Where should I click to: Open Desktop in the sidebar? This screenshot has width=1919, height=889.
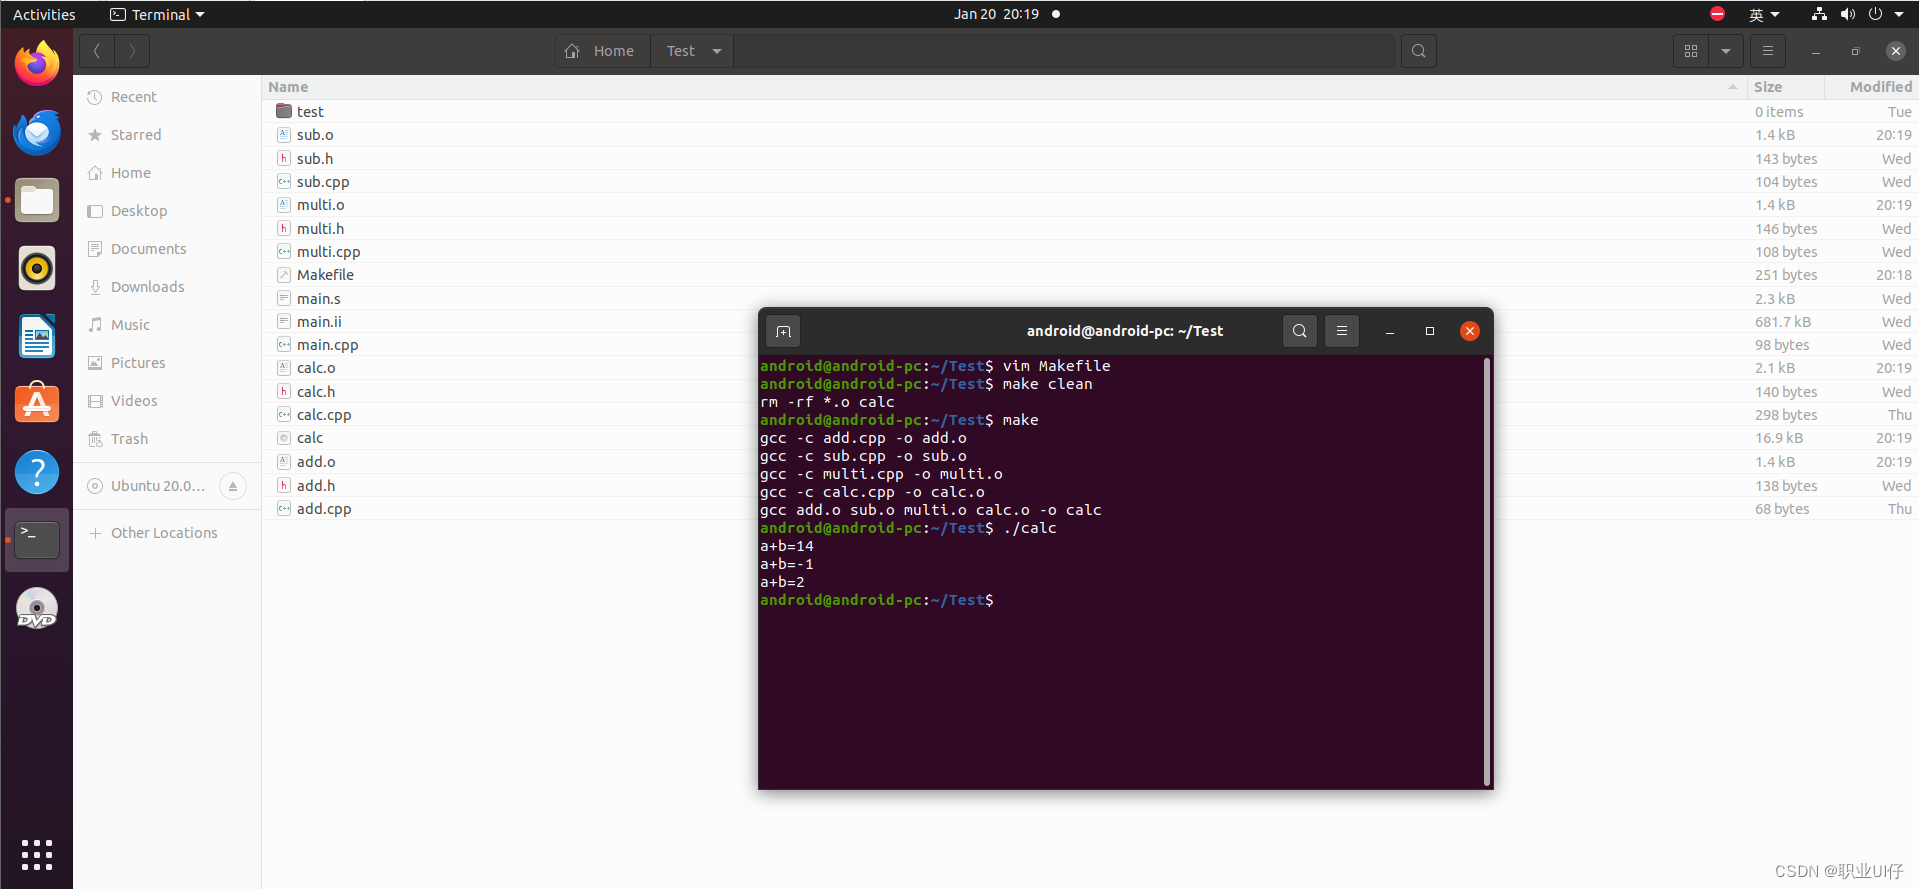point(167,211)
